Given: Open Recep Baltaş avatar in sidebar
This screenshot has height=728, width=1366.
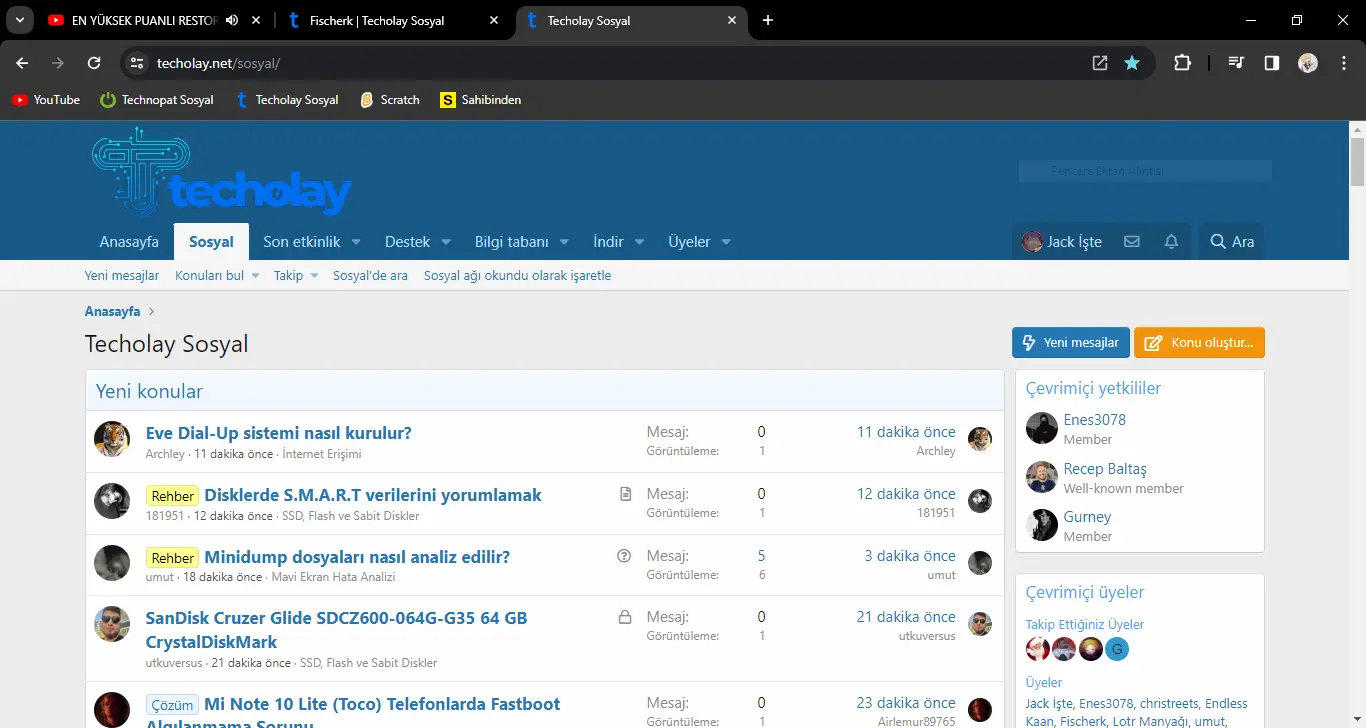Looking at the screenshot, I should 1042,477.
